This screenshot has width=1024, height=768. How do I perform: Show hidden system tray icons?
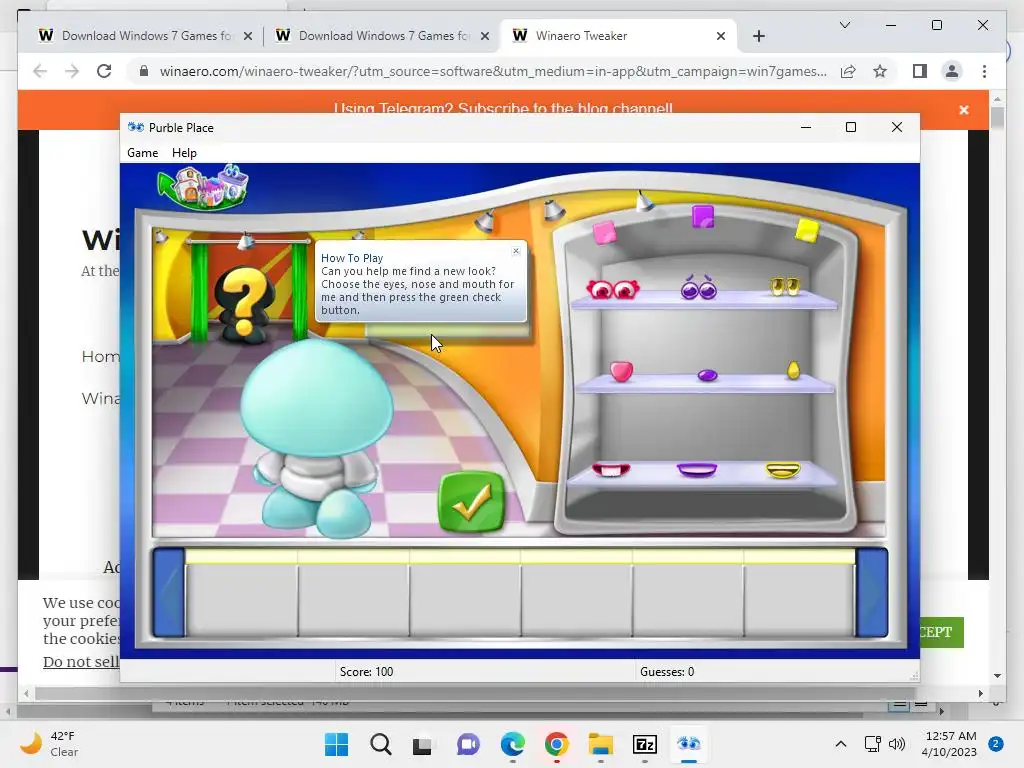pos(840,744)
